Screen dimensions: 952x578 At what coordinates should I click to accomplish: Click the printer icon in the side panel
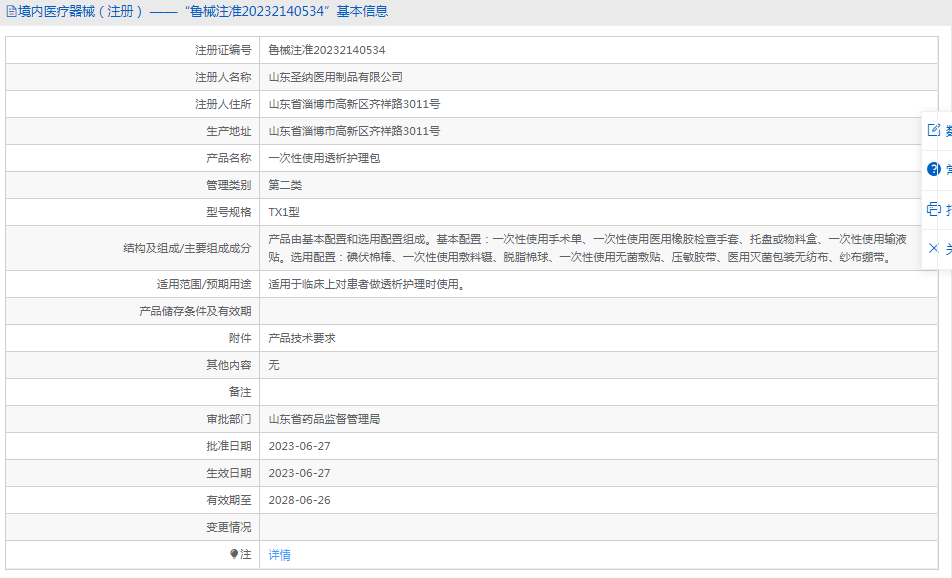tap(934, 209)
